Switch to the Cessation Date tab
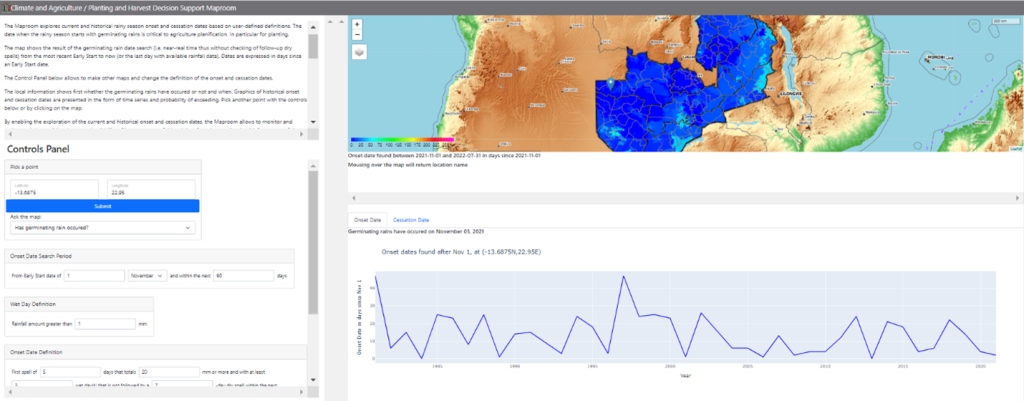Viewport: 1024px width, 401px height. coord(411,219)
